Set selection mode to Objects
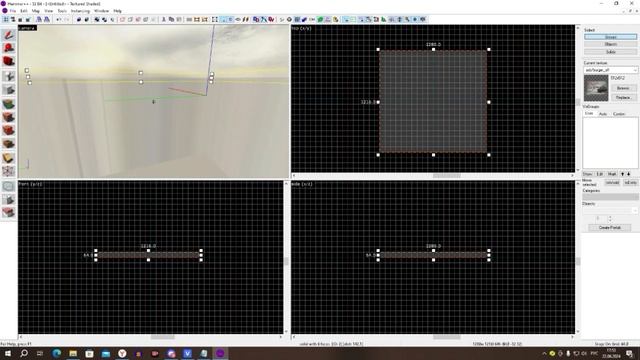This screenshot has width=640, height=360. tap(610, 44)
